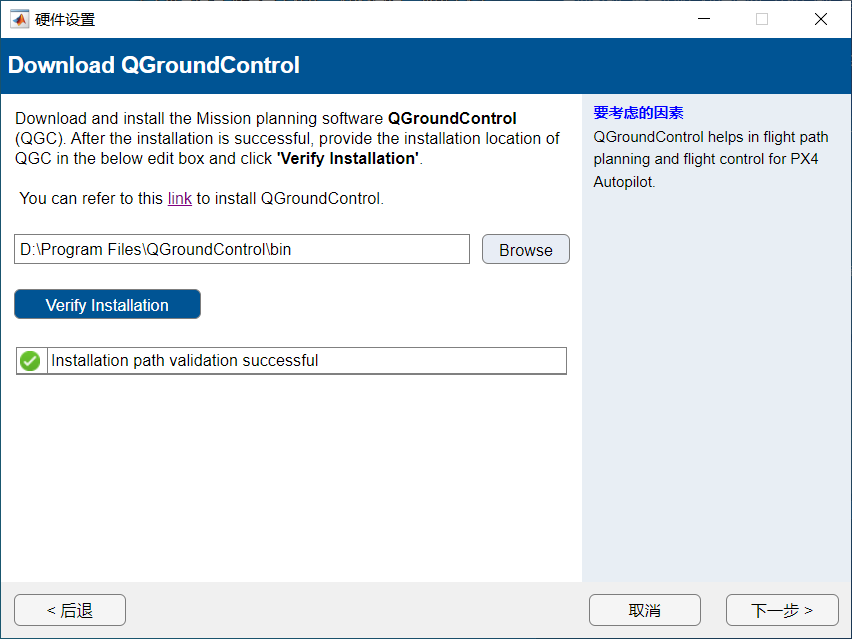Click the Verify Installation button
The height and width of the screenshot is (639, 852).
point(107,305)
